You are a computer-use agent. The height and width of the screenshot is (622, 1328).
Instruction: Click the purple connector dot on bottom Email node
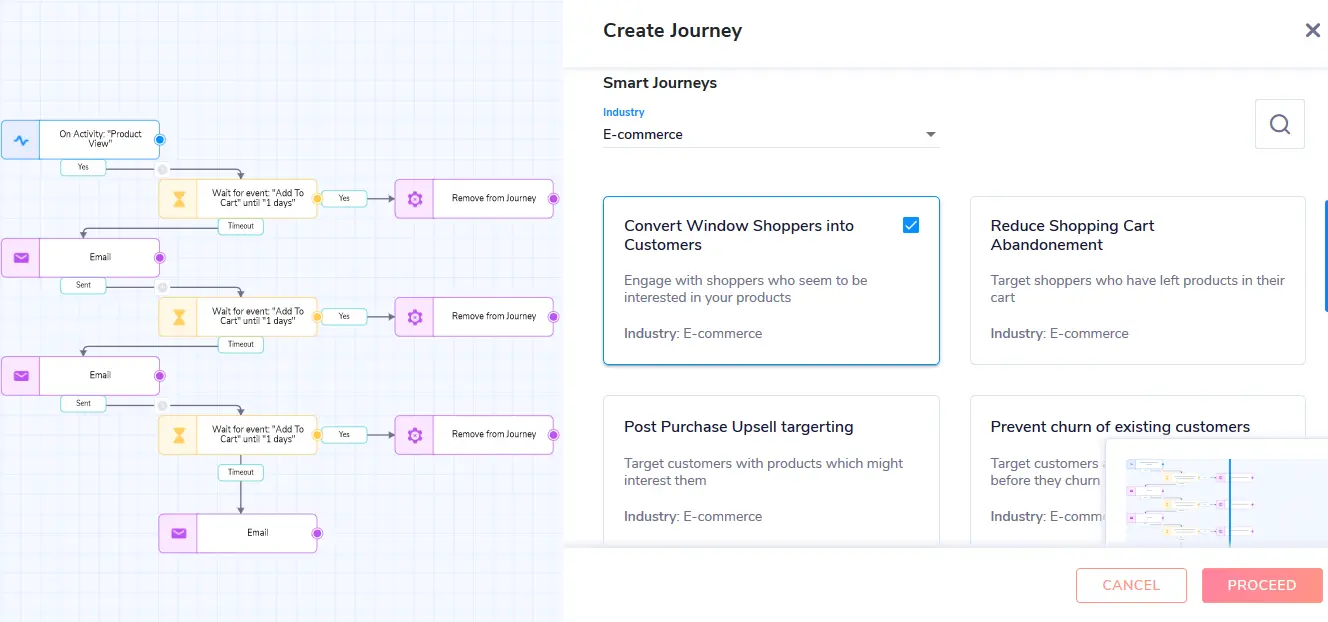coord(317,533)
